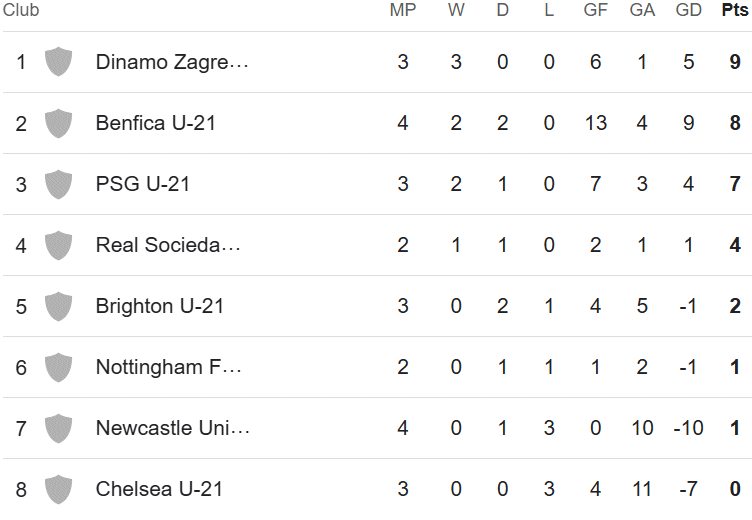Open the Dinamo Zagreb team name link
The height and width of the screenshot is (520, 752).
click(x=172, y=62)
